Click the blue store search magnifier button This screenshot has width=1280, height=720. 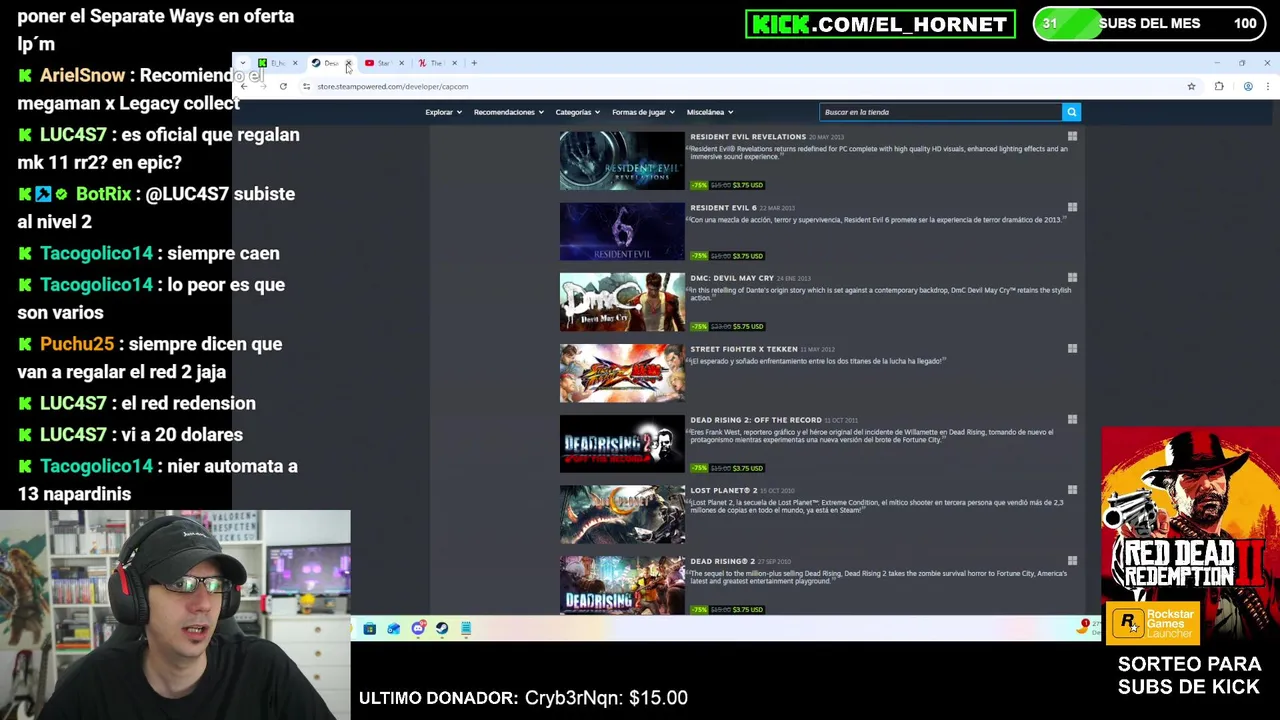[1071, 112]
